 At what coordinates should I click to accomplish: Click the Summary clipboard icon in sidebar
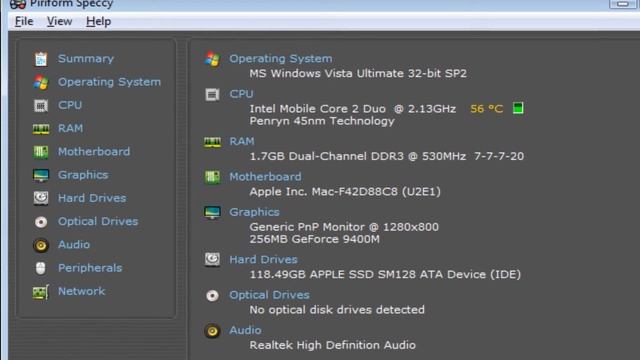pos(41,59)
